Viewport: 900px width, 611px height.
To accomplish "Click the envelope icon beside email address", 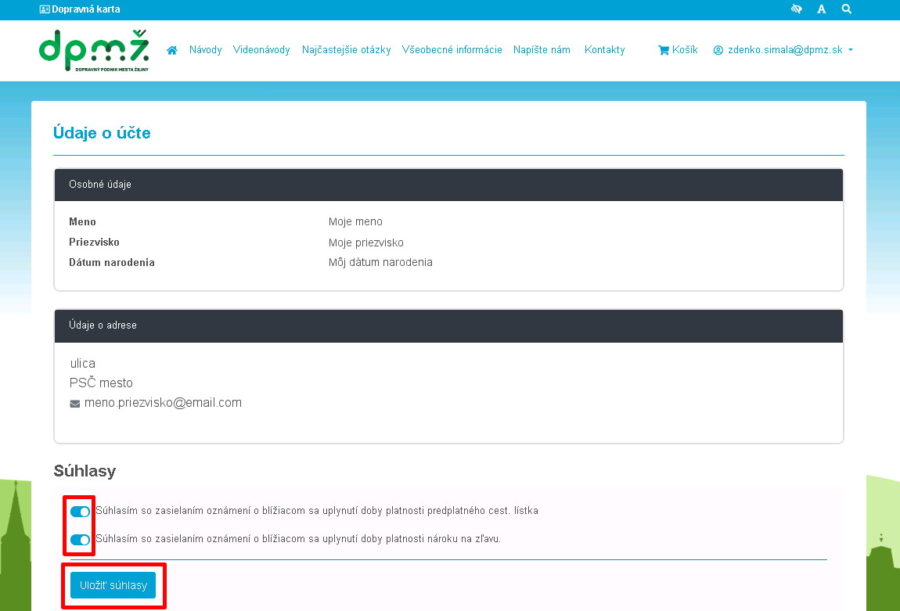I will pos(74,404).
